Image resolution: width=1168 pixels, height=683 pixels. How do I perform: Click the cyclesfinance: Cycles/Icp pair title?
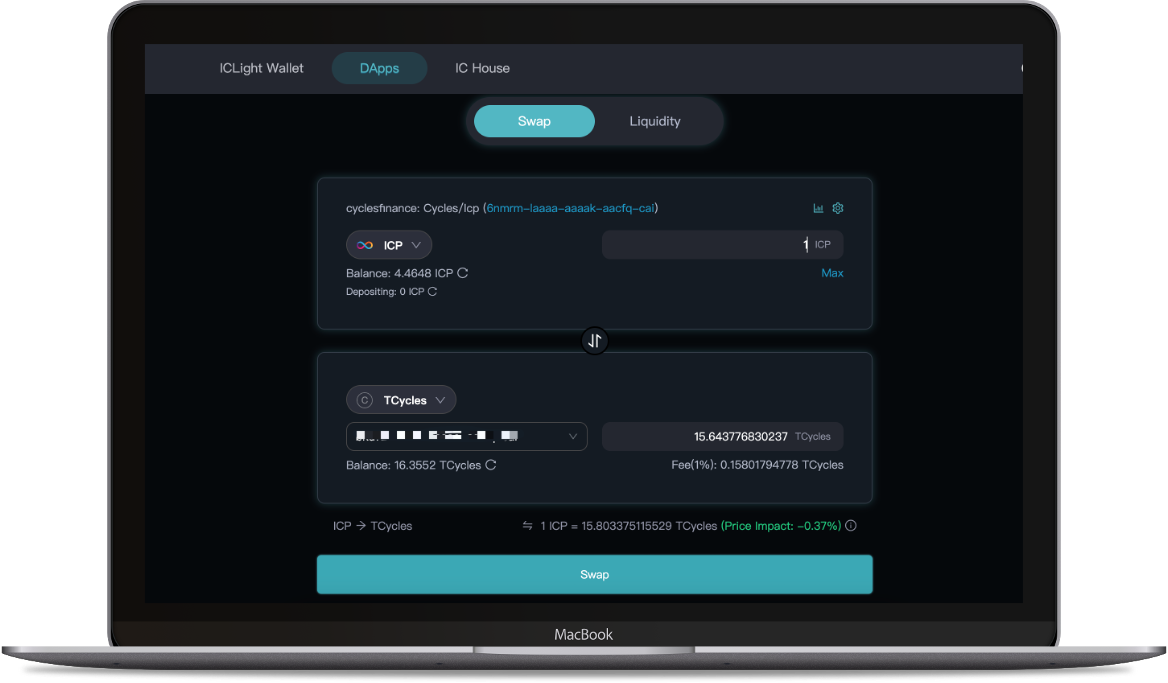click(413, 209)
